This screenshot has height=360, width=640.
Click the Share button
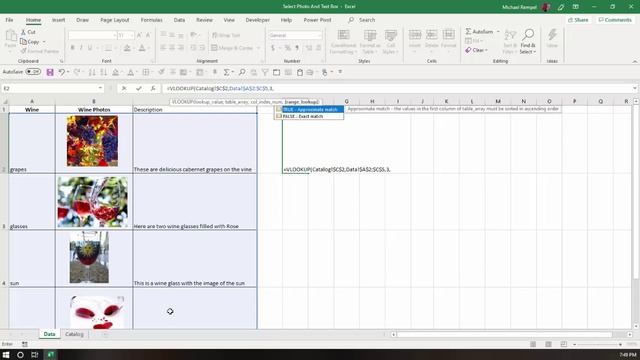point(578,20)
